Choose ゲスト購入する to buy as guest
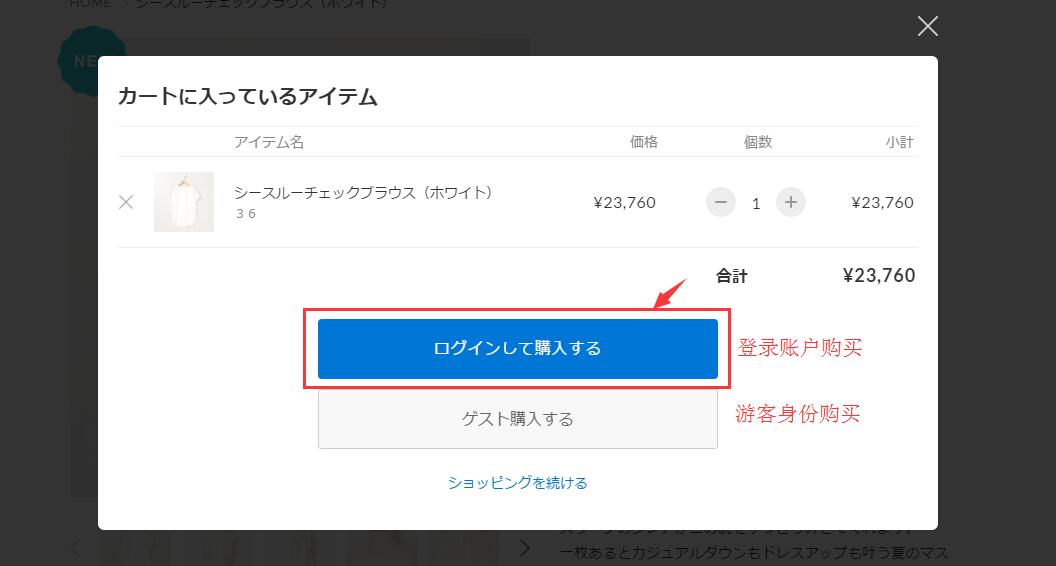The image size is (1056, 566). pos(517,419)
